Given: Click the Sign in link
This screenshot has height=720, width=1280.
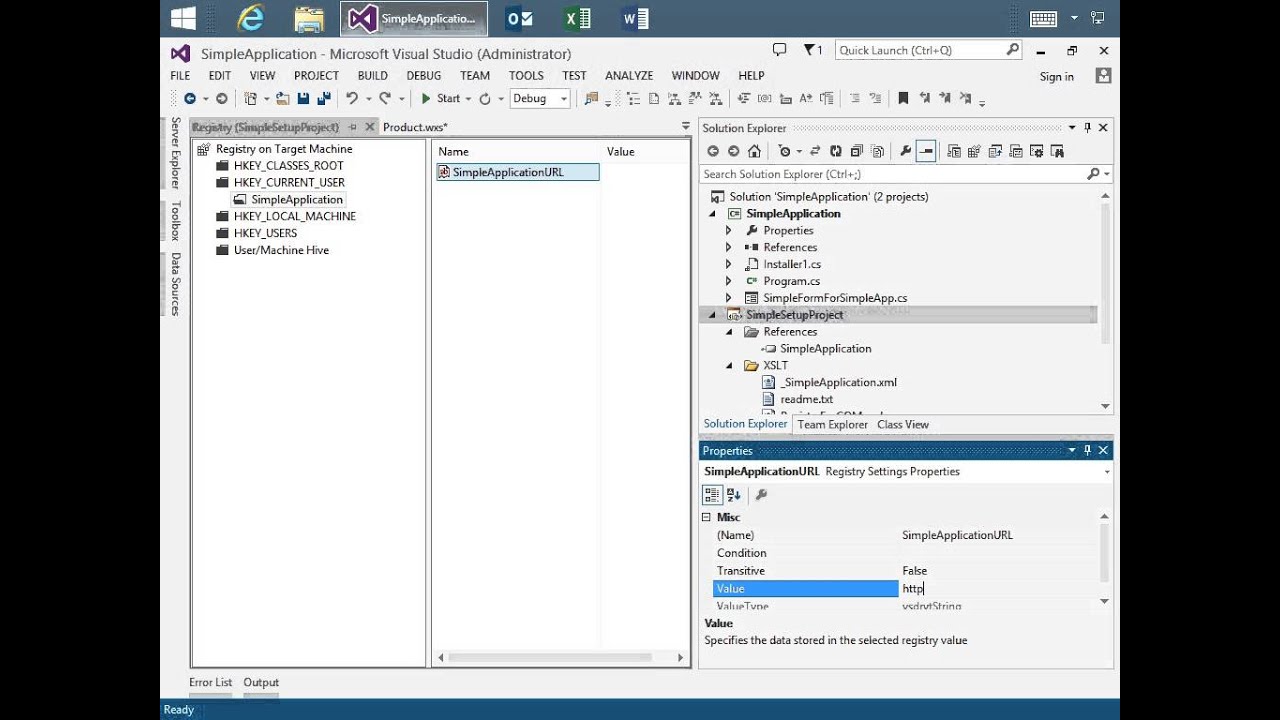Looking at the screenshot, I should click(x=1056, y=76).
